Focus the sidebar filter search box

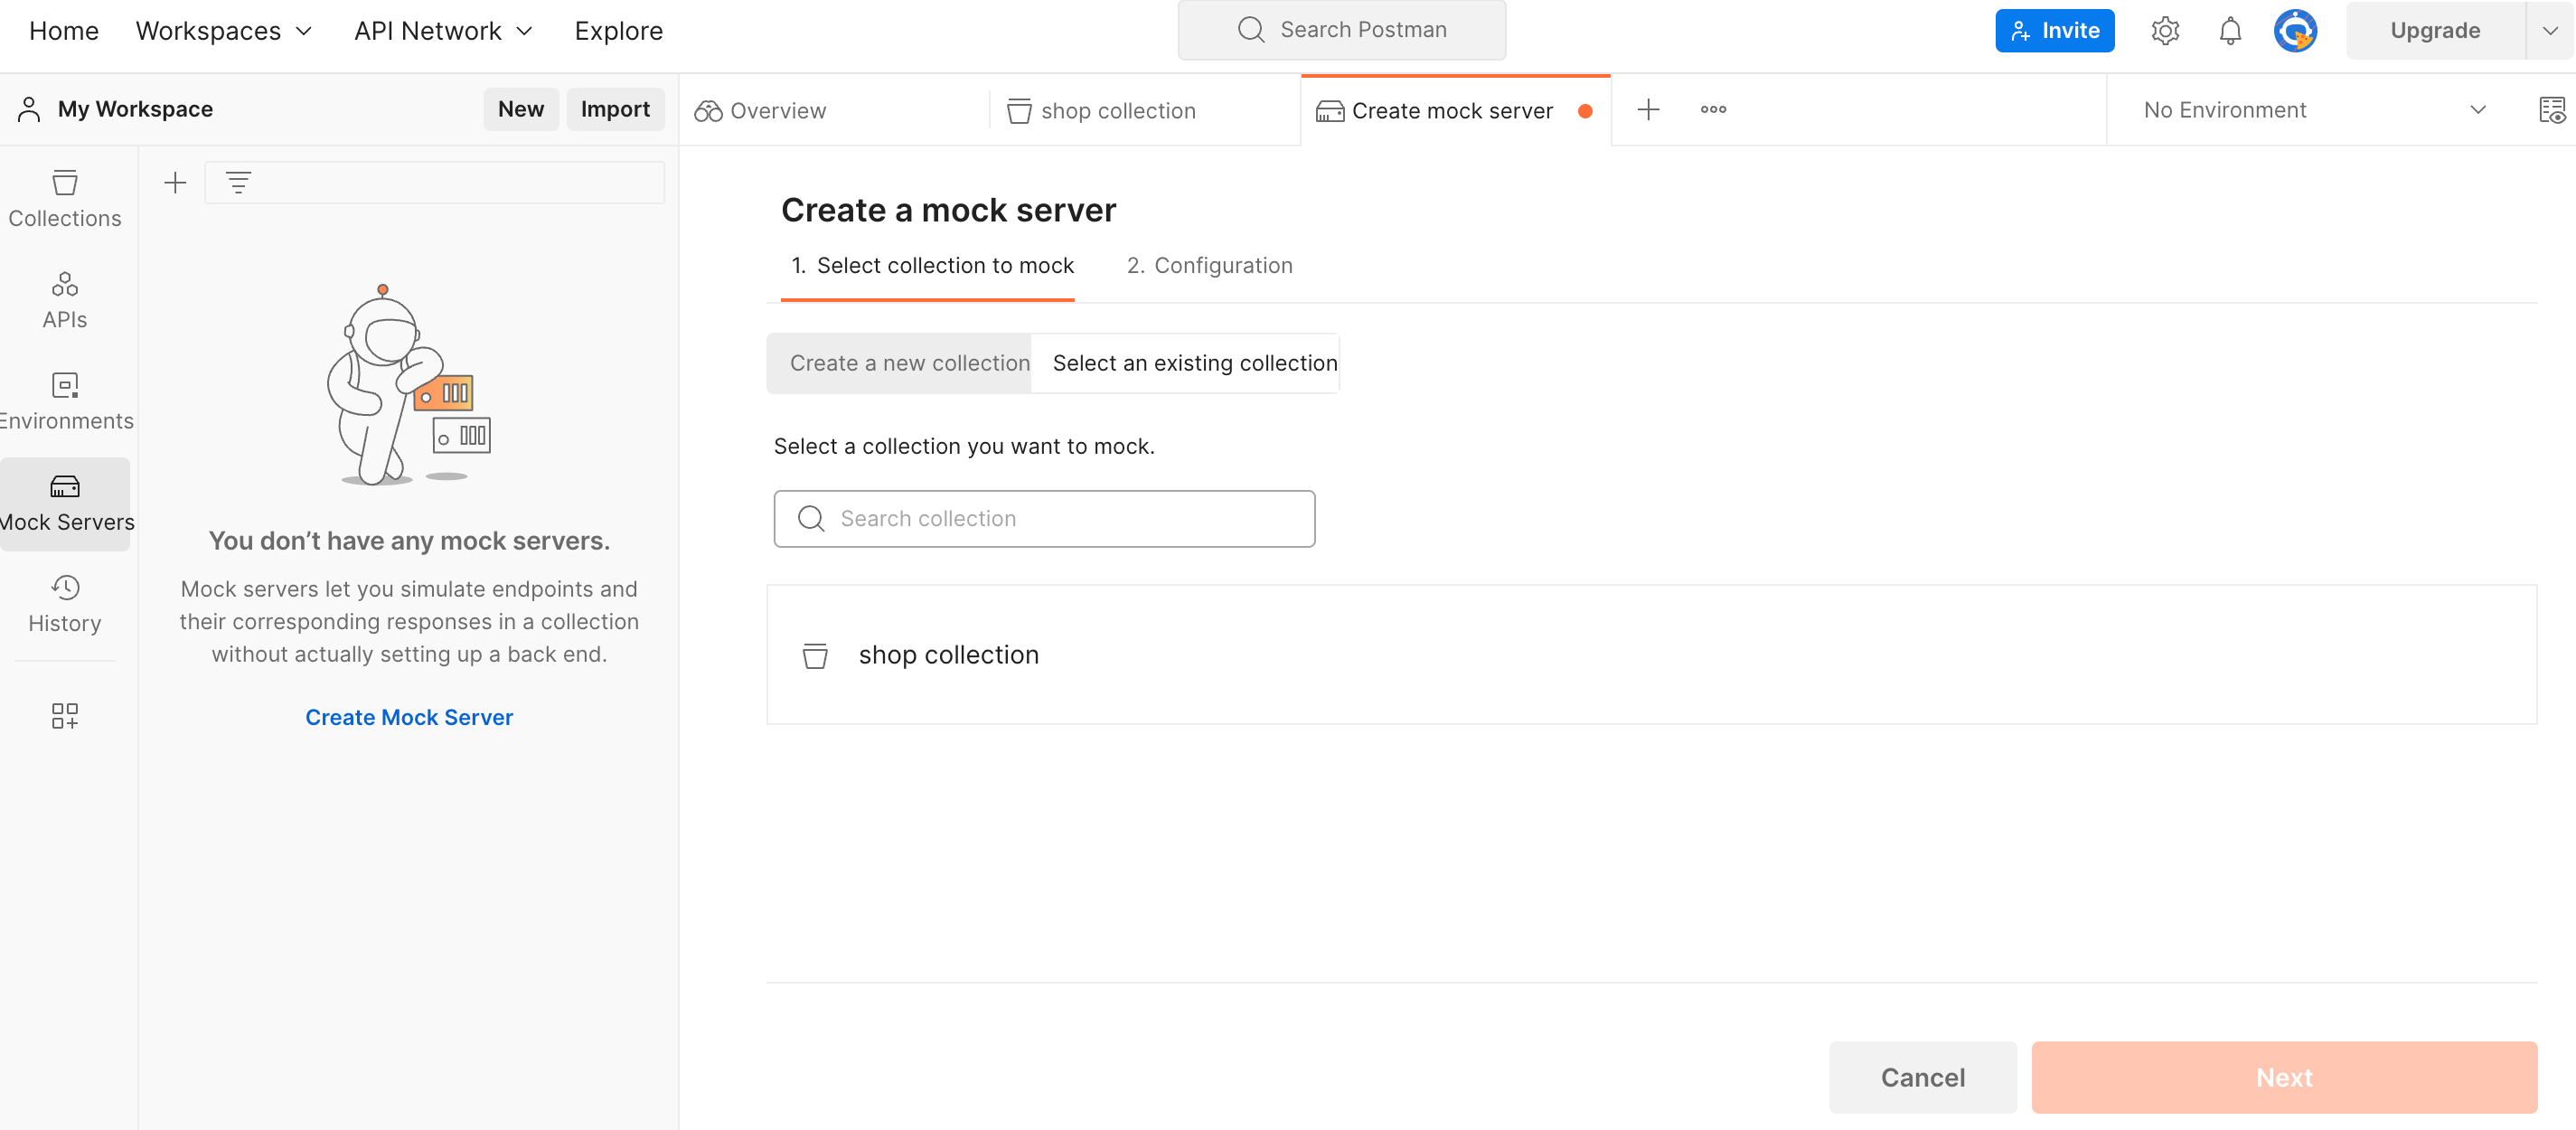click(x=435, y=182)
